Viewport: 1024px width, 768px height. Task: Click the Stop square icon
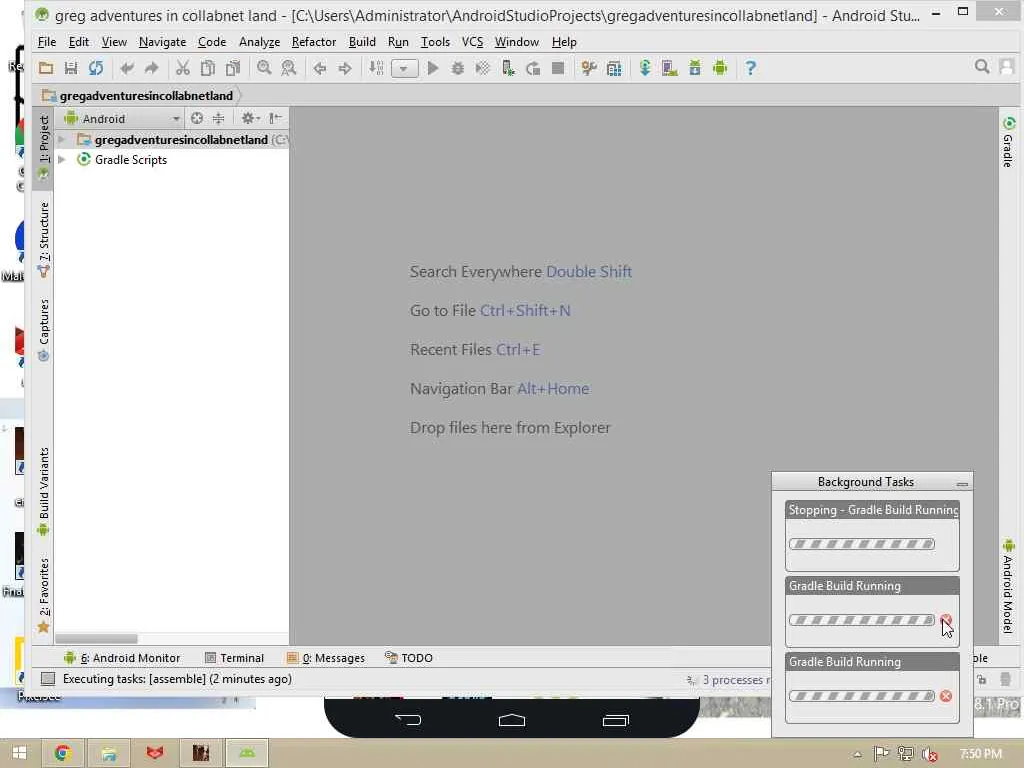[558, 68]
